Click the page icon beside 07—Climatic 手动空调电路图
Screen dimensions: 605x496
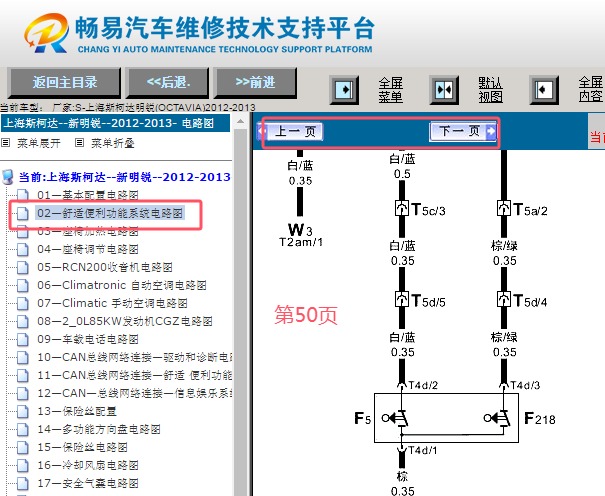(x=23, y=304)
